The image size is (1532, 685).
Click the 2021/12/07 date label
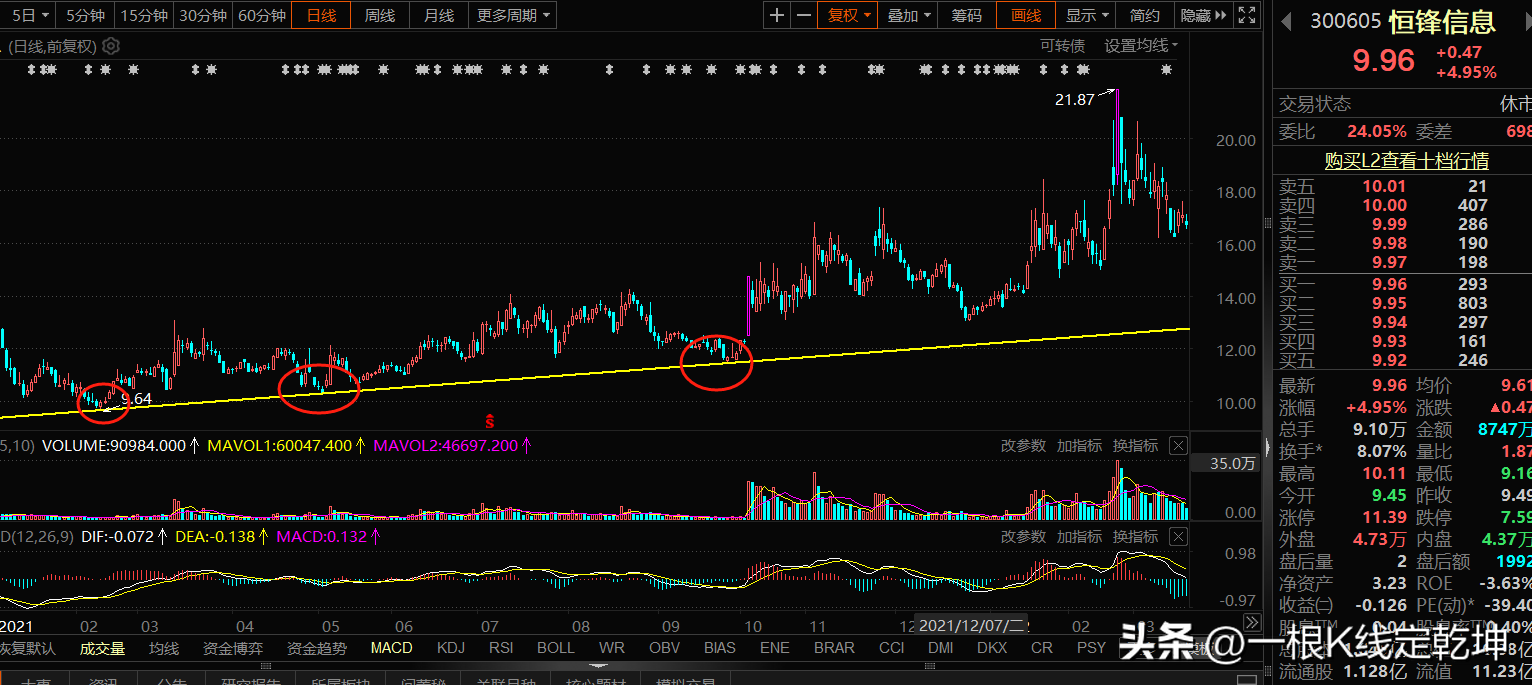tap(974, 626)
